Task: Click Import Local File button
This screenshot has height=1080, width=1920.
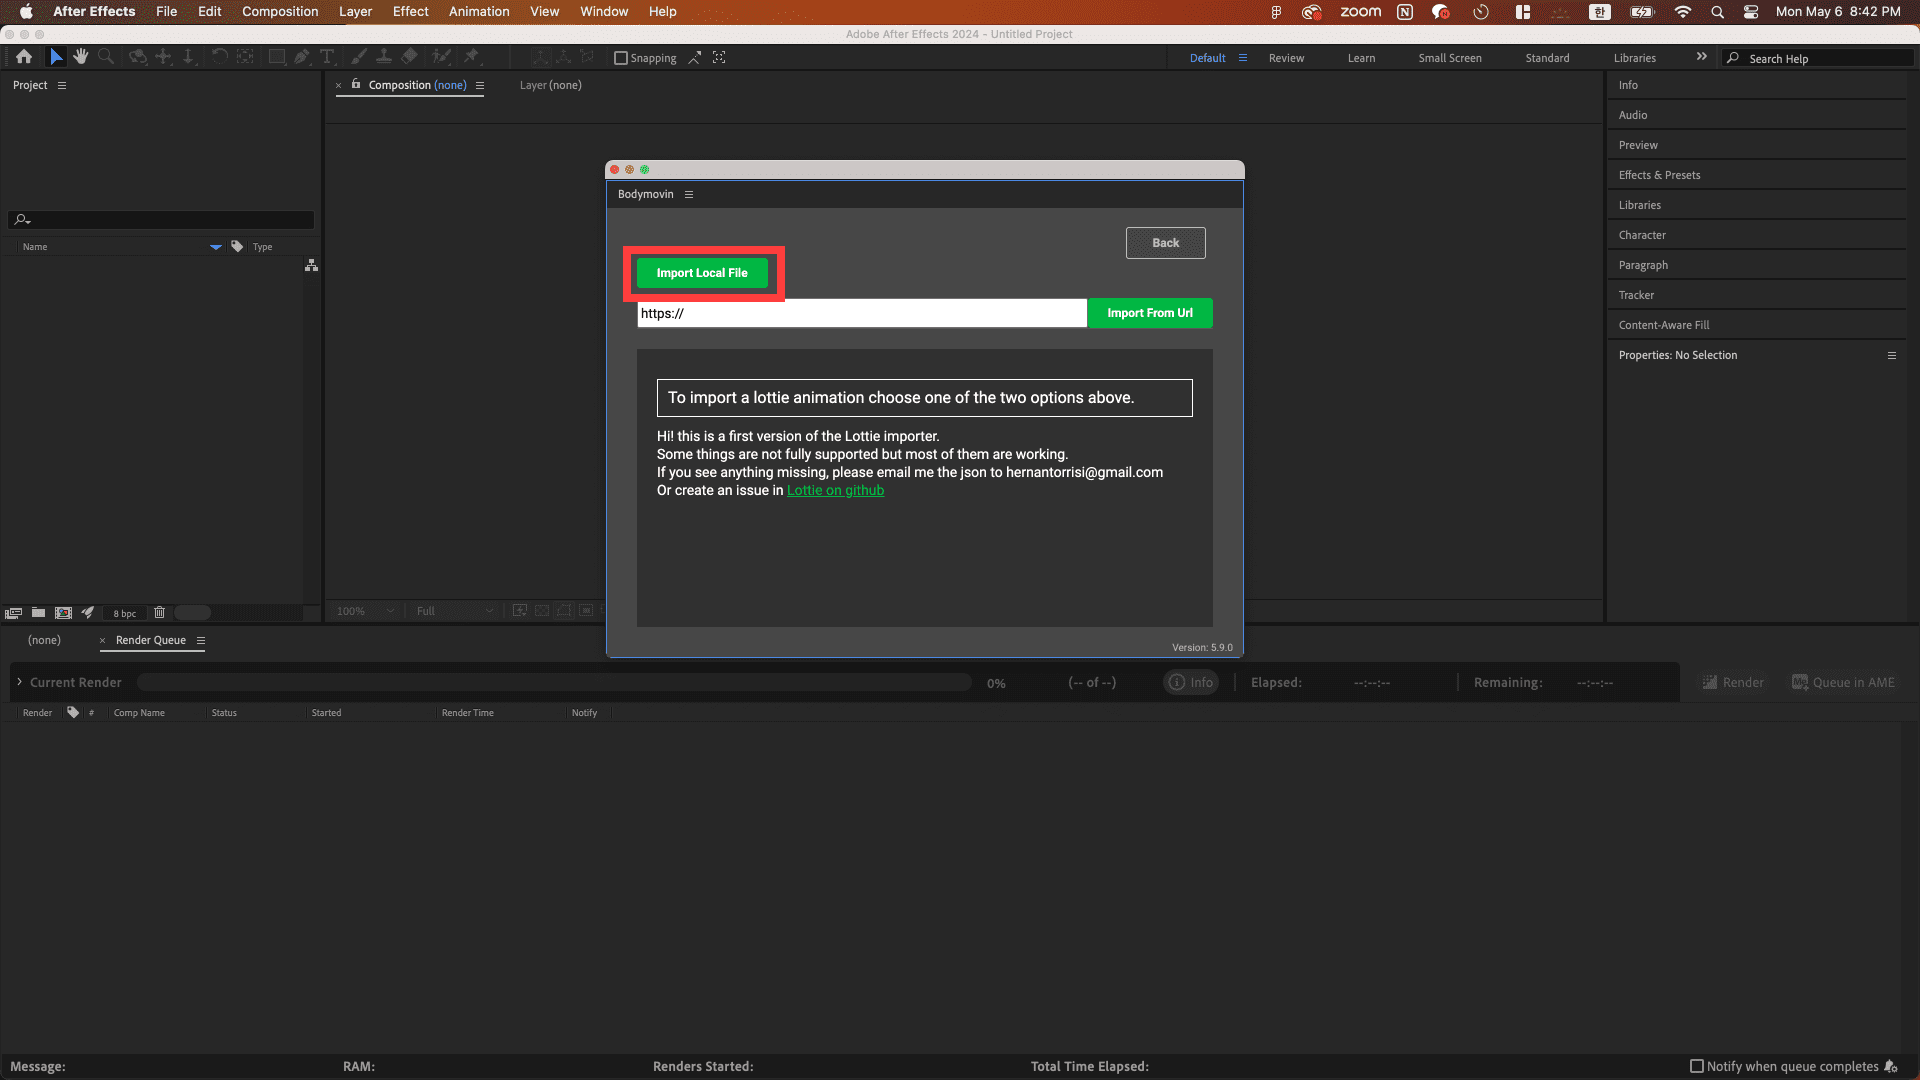Action: 702,273
